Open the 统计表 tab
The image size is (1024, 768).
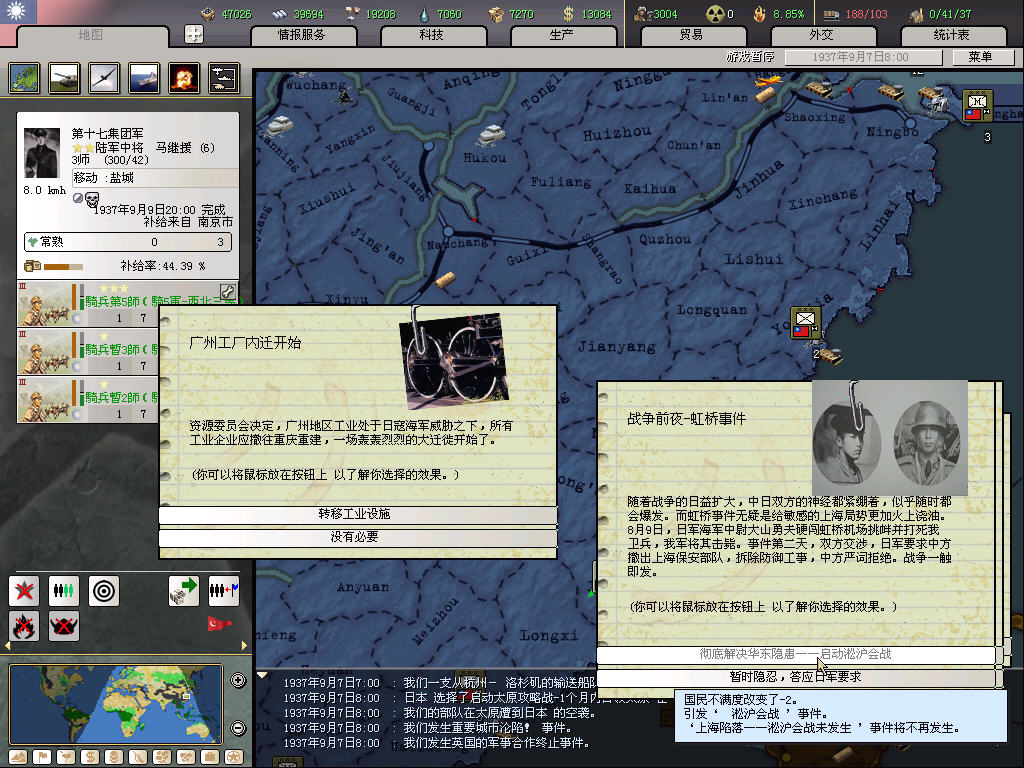click(x=952, y=35)
